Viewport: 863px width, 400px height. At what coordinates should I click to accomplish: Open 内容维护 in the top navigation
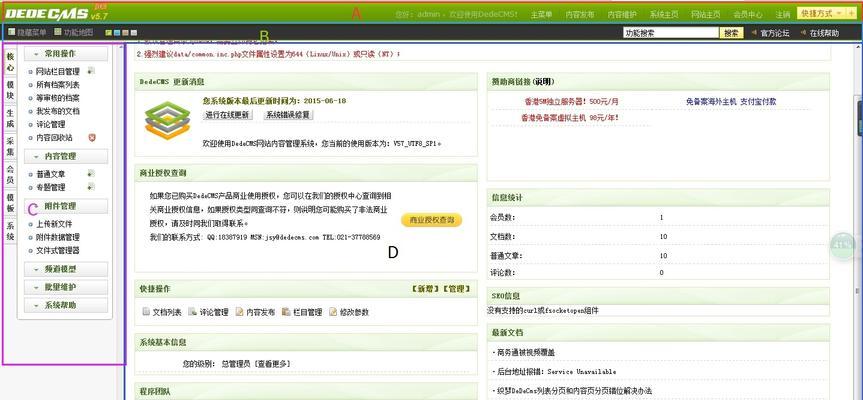coord(622,14)
